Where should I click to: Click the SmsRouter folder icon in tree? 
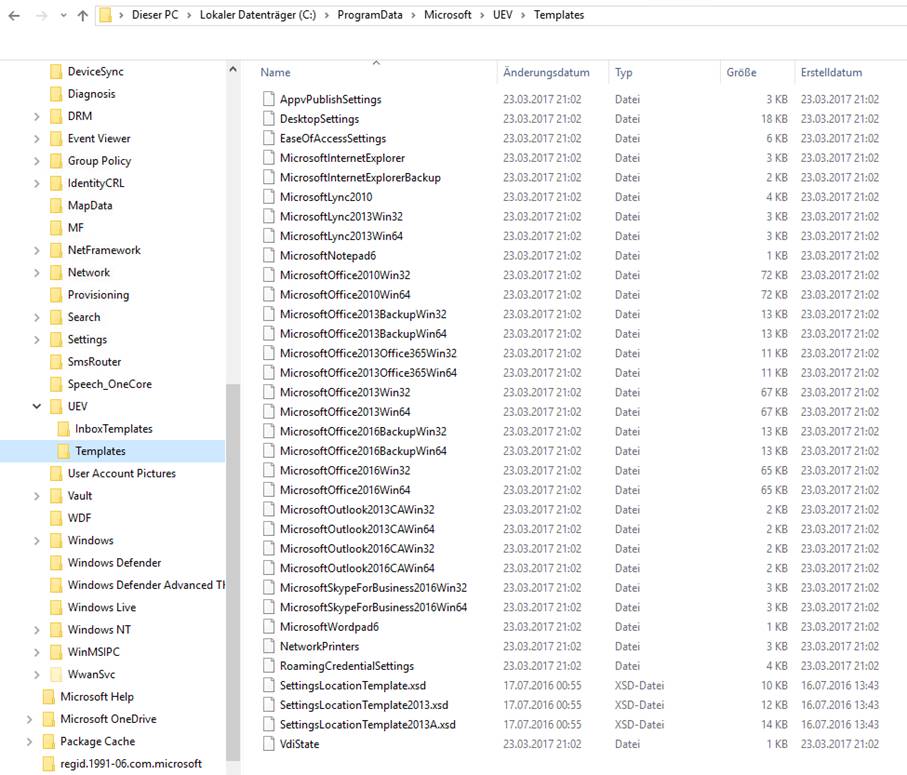click(x=56, y=362)
